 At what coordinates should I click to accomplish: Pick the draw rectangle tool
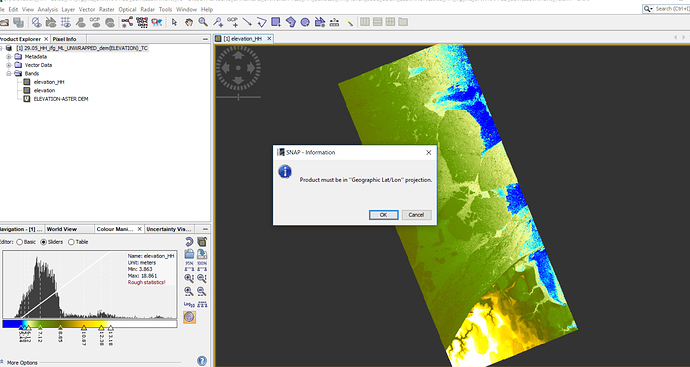pos(276,22)
